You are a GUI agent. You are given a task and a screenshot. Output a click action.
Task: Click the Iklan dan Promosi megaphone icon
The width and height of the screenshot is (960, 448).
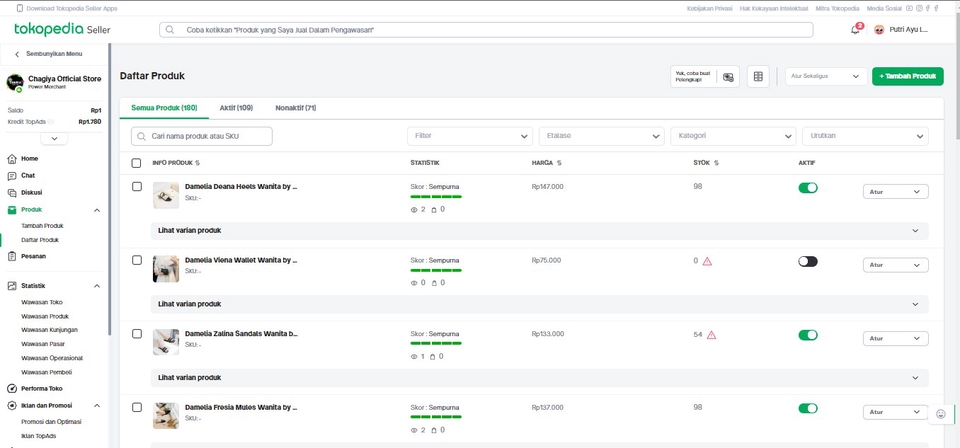click(12, 405)
